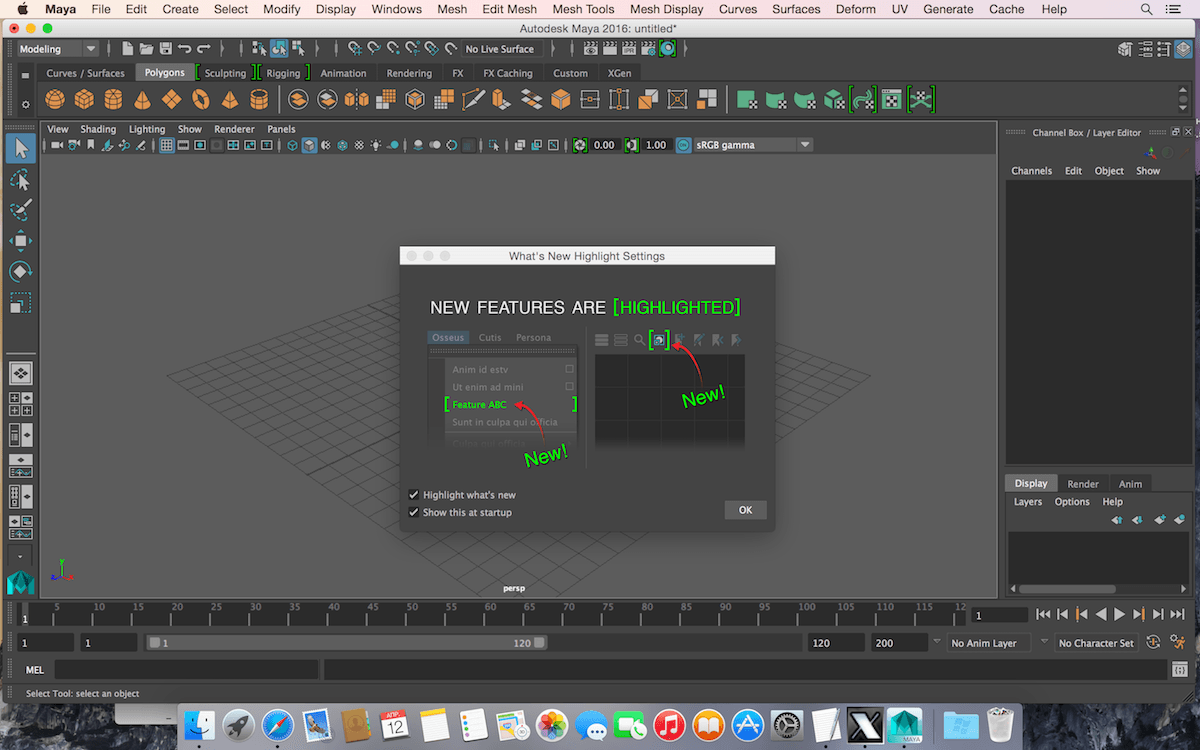This screenshot has width=1200, height=750.
Task: Open the Modeling menu set dropdown
Action: (58, 49)
